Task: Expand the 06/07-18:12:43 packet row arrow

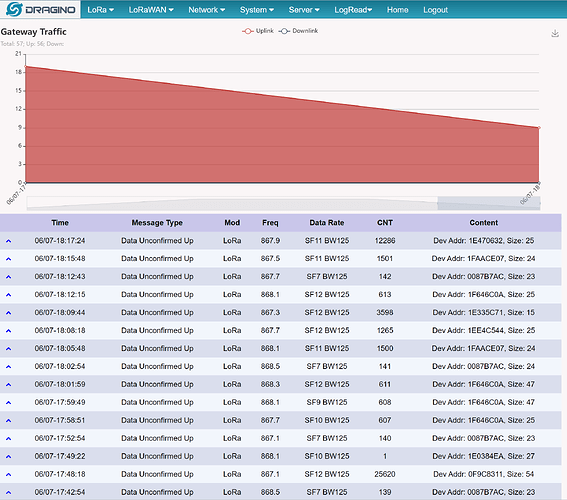Action: pyautogui.click(x=9, y=277)
